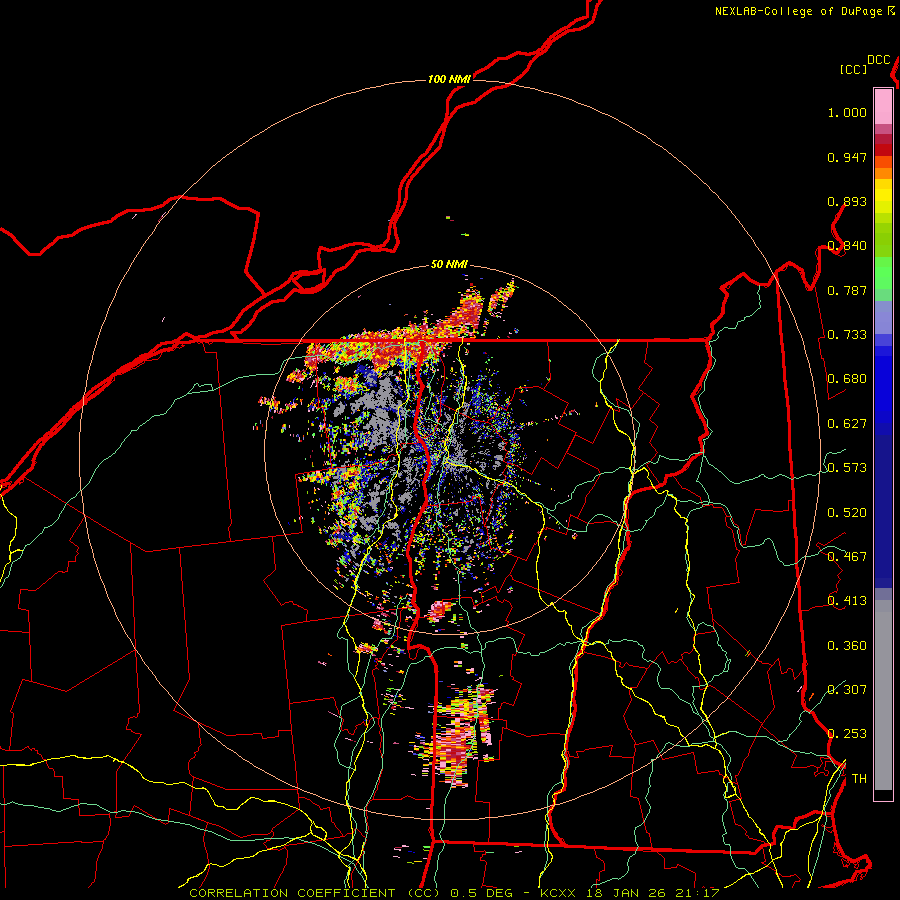Click the 0.307 scale value
900x900 pixels.
pyautogui.click(x=847, y=690)
